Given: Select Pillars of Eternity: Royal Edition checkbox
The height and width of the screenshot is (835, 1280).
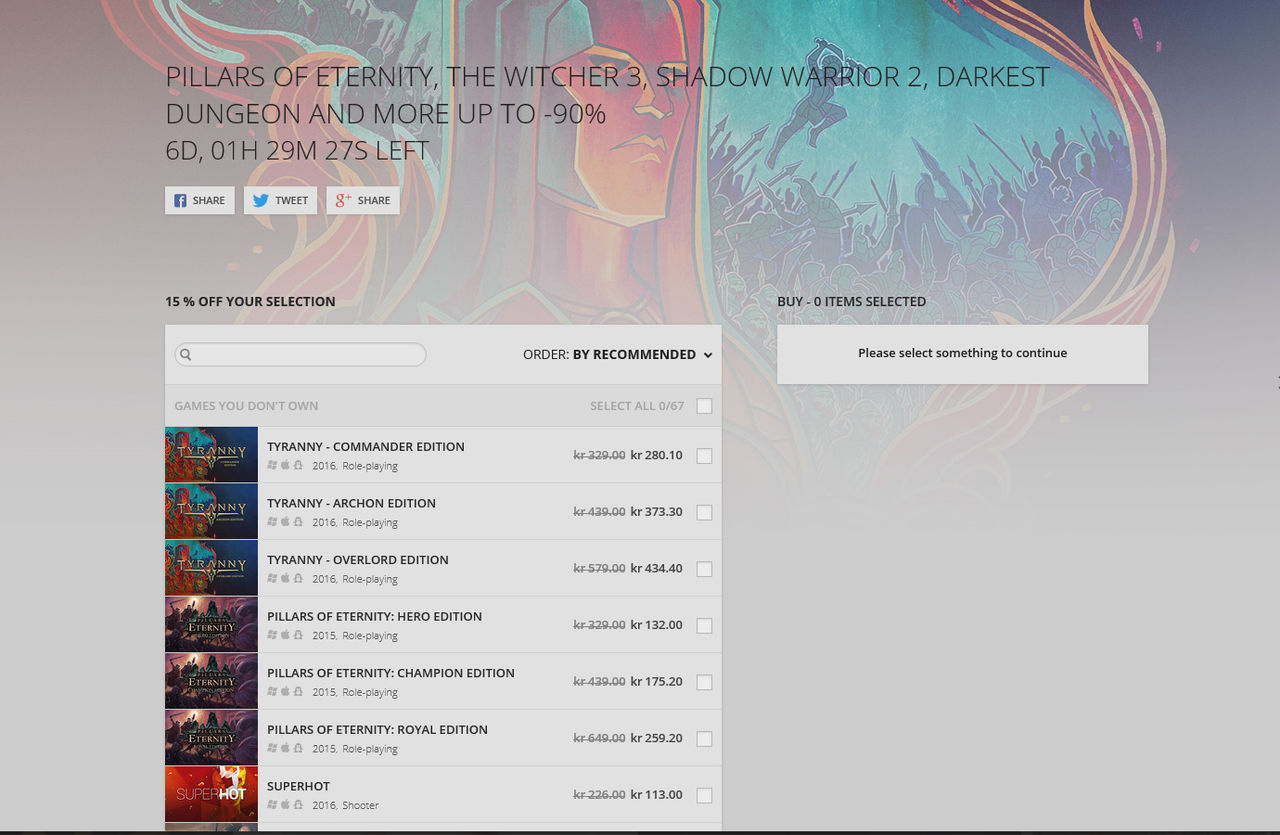Looking at the screenshot, I should click(704, 739).
